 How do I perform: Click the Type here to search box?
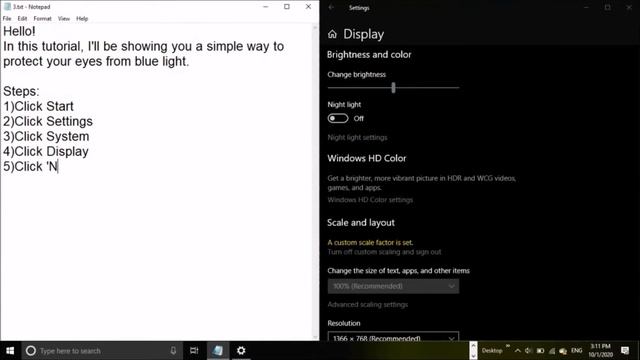pos(102,351)
